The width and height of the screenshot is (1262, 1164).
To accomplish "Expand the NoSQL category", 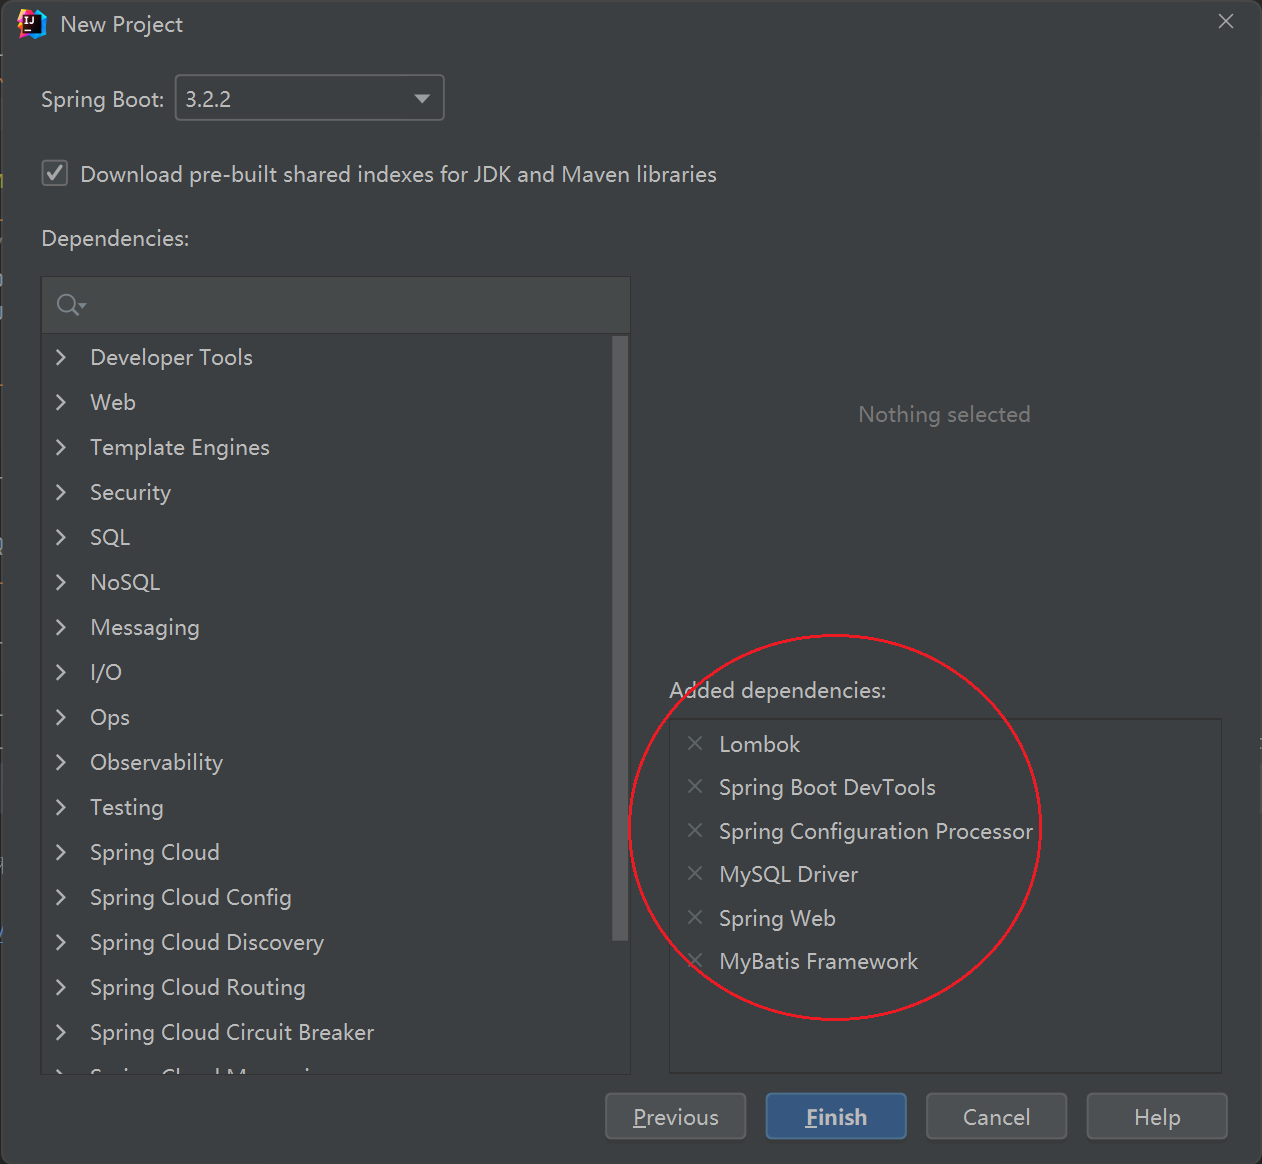I will coord(61,582).
